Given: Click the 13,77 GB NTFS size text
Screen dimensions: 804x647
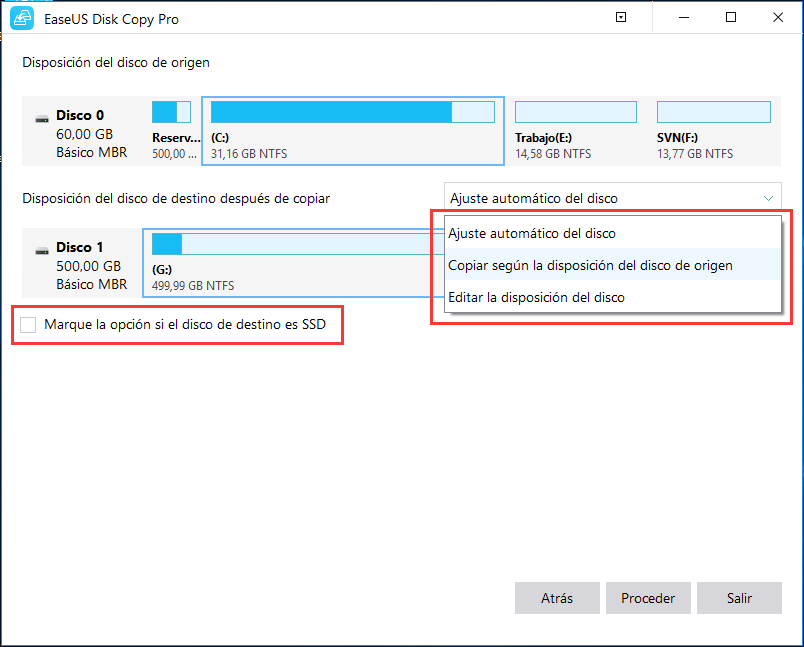Looking at the screenshot, I should coord(695,154).
